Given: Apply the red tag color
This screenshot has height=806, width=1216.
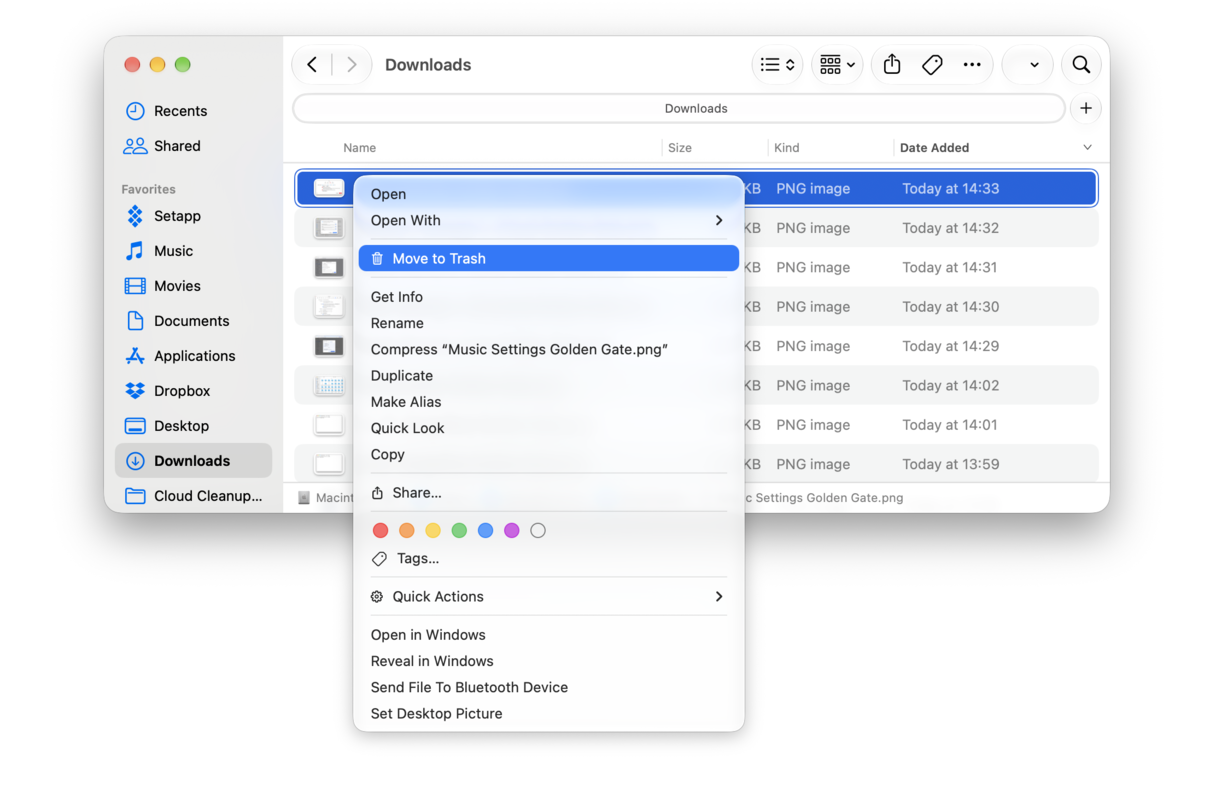Looking at the screenshot, I should 380,531.
